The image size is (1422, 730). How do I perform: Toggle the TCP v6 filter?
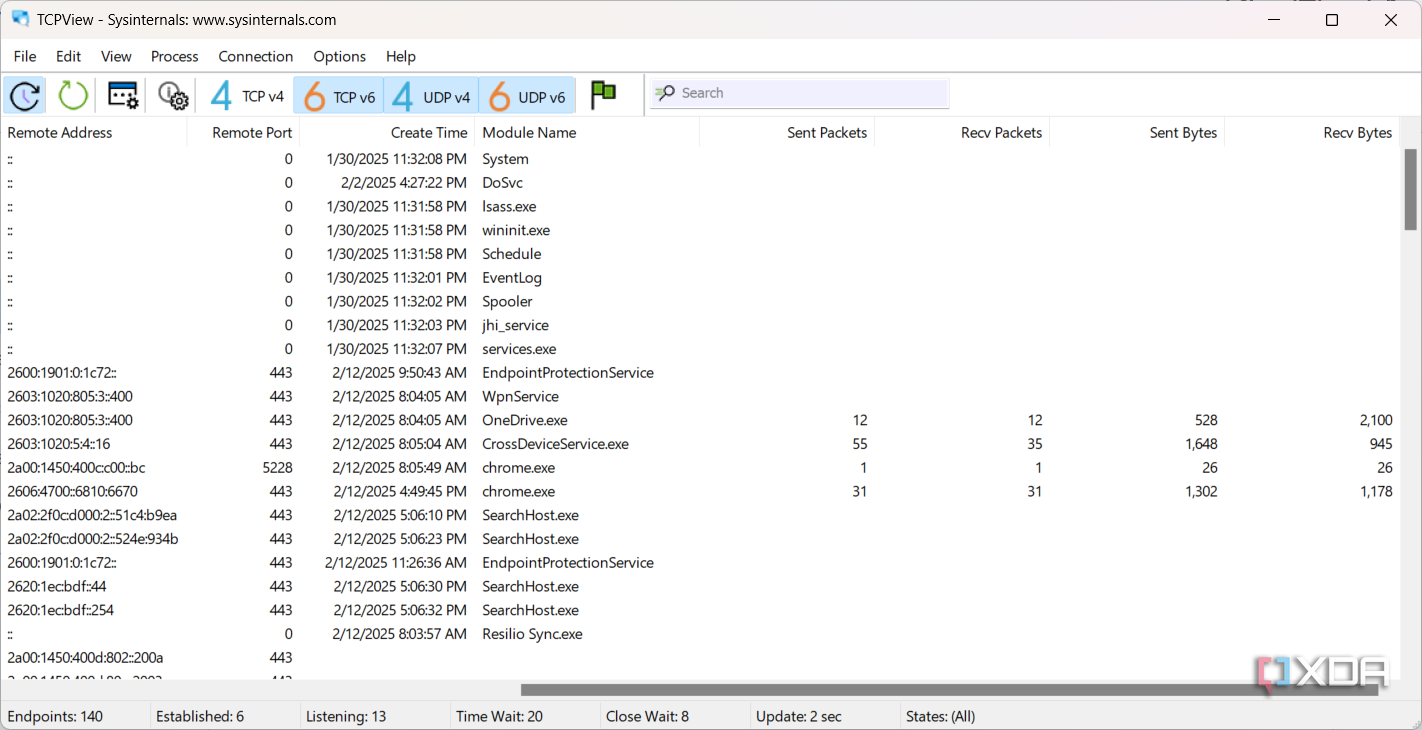tap(339, 96)
